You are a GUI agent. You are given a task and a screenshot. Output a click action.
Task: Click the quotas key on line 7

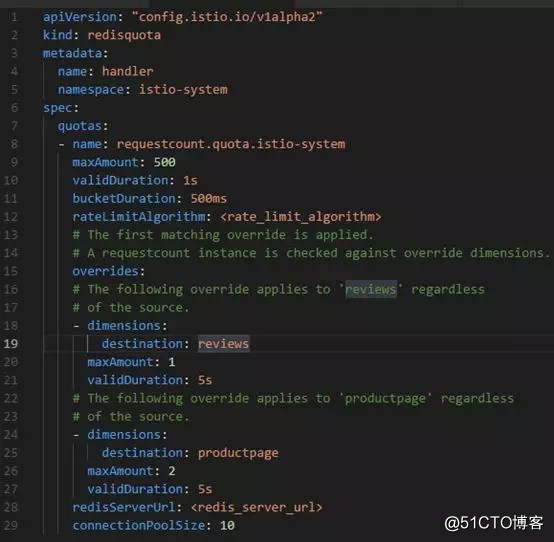tap(80, 126)
